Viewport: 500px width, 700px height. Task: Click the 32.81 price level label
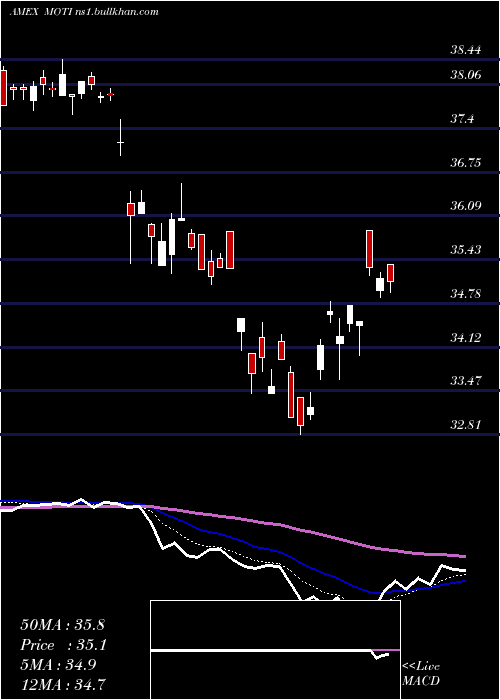point(465,425)
